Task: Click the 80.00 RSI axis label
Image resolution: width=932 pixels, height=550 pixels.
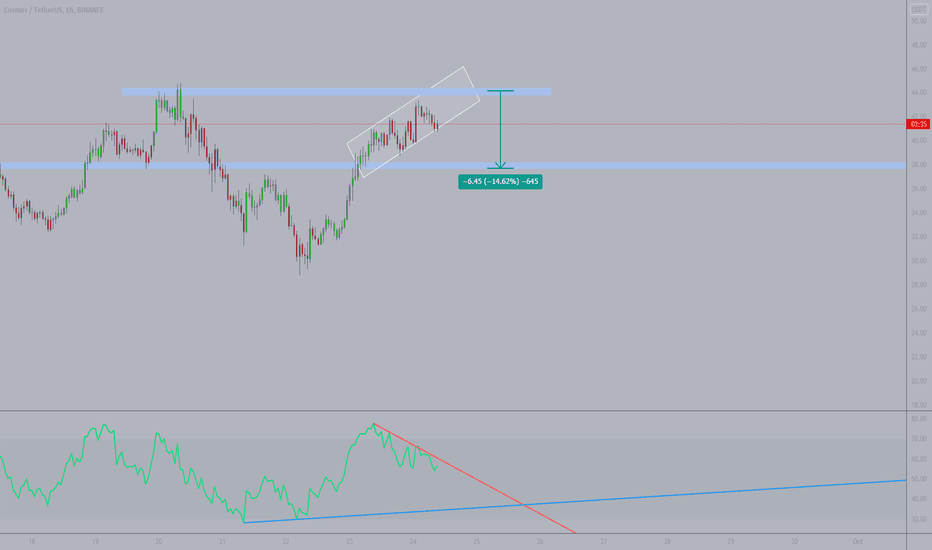Action: 919,419
